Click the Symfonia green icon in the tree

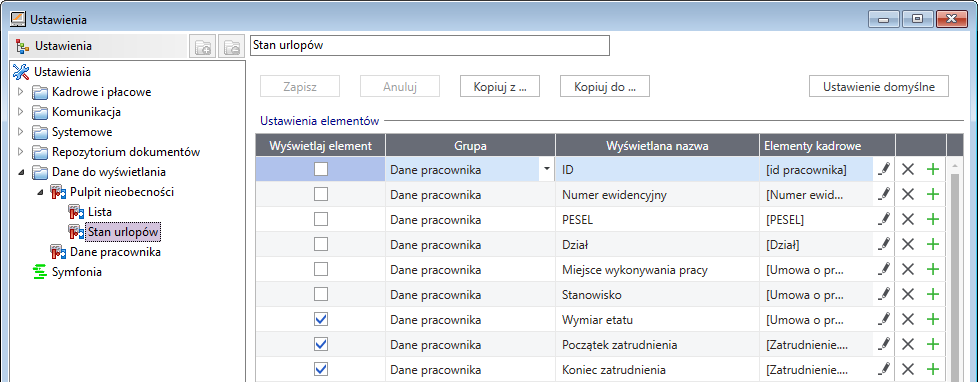click(x=40, y=272)
